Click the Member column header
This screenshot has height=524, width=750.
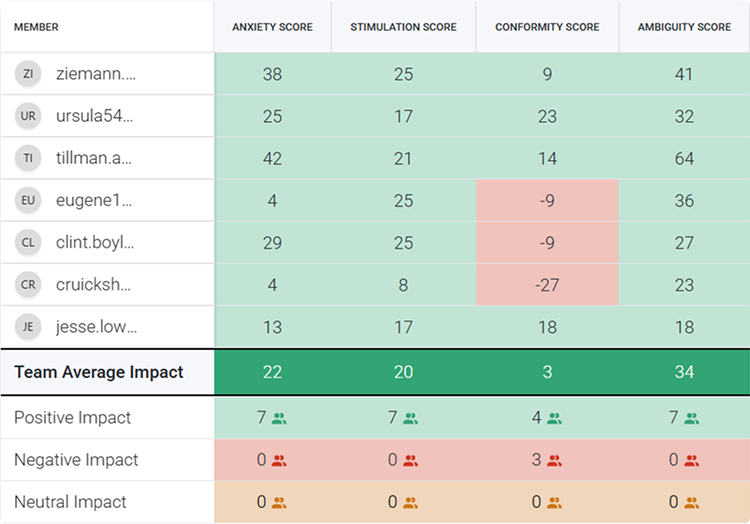click(34, 27)
